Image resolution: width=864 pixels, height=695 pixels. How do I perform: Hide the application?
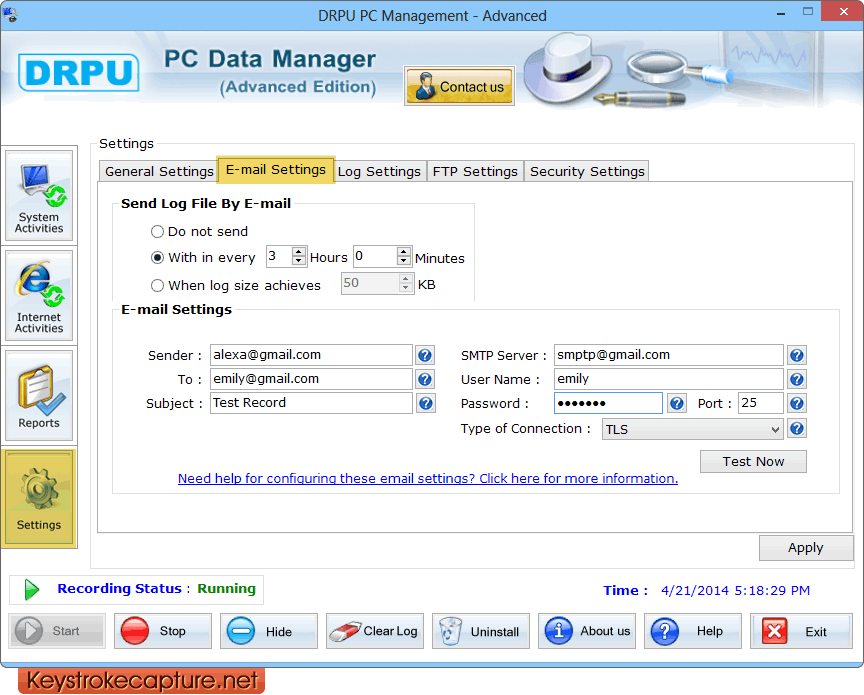tap(269, 631)
